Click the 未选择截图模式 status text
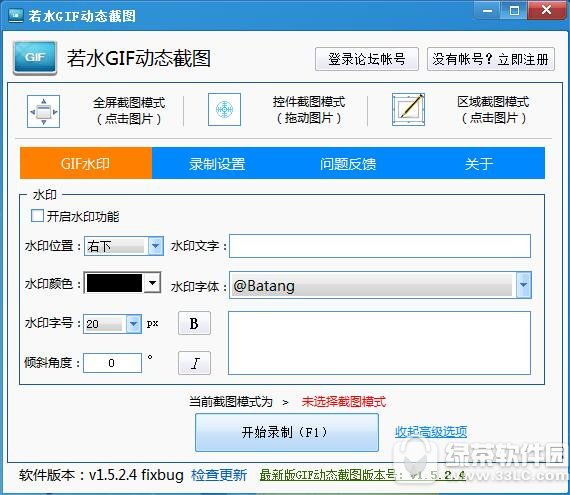 click(344, 402)
